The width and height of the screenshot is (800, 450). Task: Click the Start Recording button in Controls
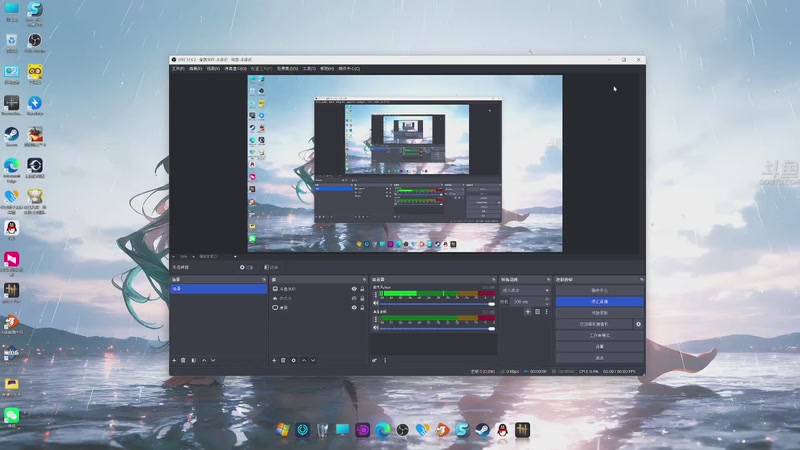[x=599, y=313]
